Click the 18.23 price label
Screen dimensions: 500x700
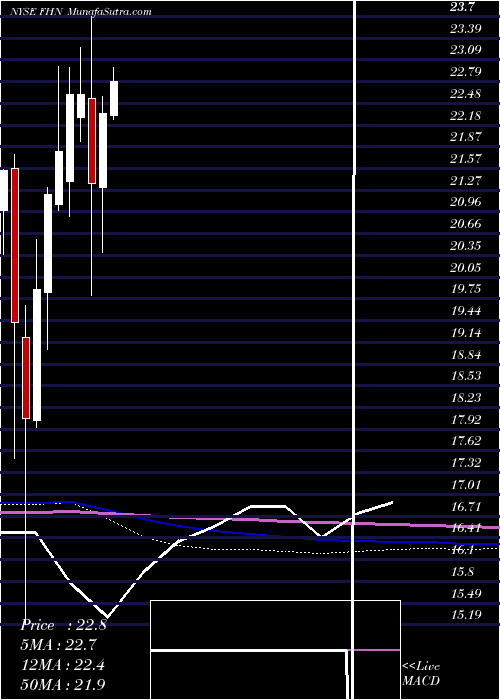click(466, 397)
